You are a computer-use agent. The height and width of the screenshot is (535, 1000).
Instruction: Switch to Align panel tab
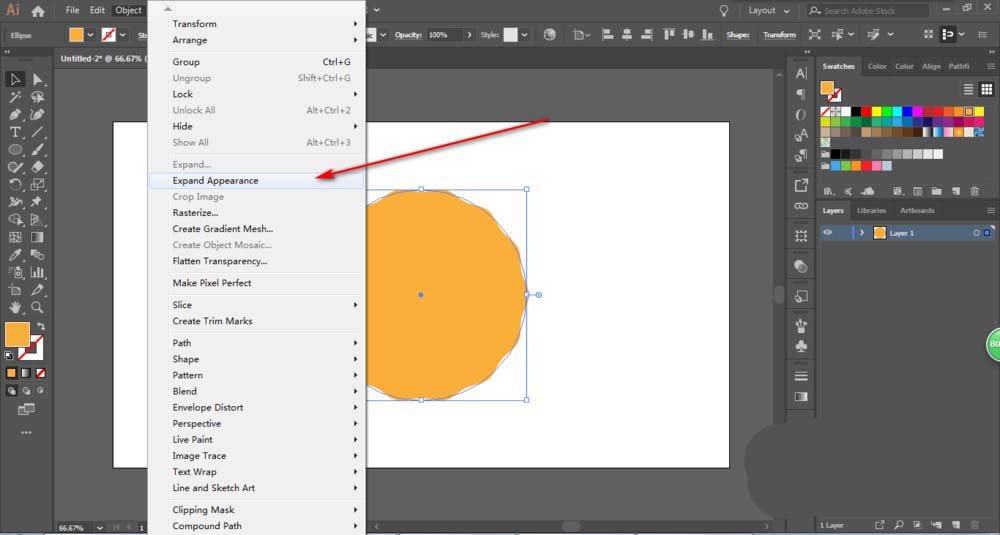931,66
